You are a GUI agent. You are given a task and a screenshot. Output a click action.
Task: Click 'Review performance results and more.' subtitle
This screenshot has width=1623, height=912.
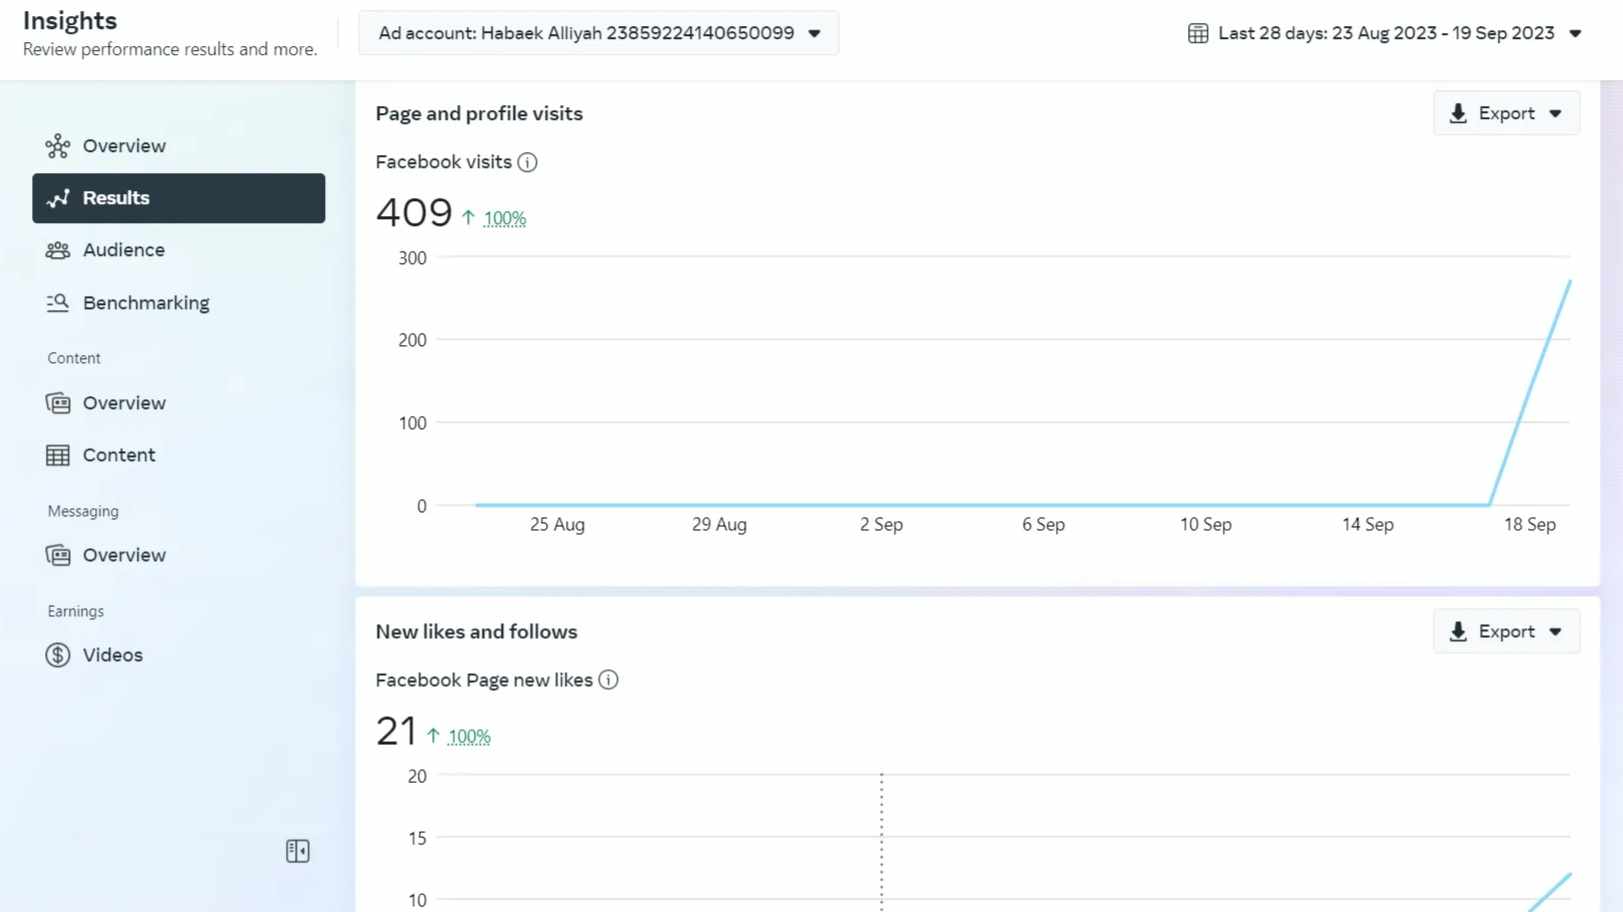pos(170,49)
